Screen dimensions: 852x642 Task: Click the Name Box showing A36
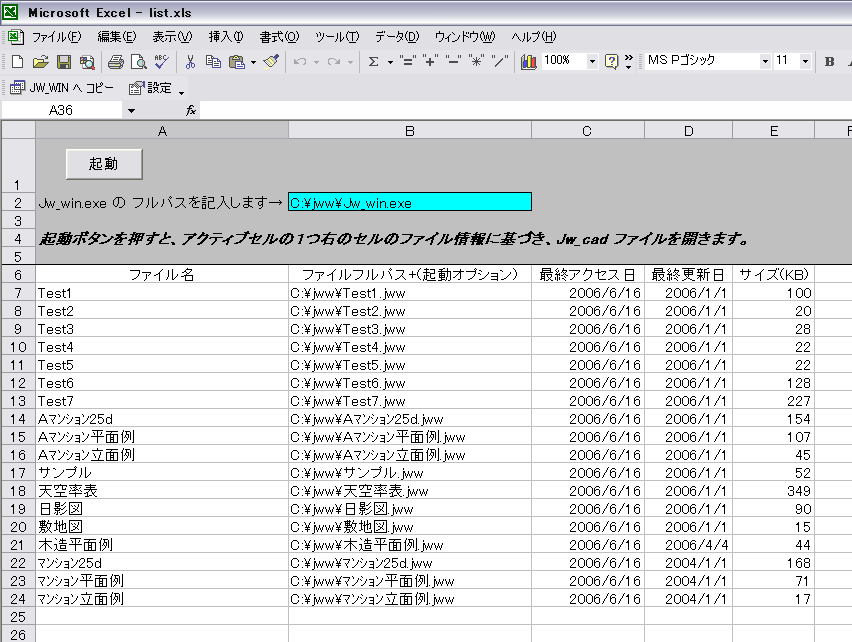click(x=62, y=111)
